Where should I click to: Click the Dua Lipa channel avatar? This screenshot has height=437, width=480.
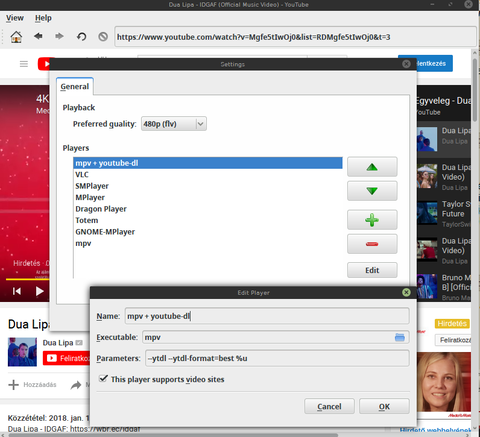click(22, 352)
